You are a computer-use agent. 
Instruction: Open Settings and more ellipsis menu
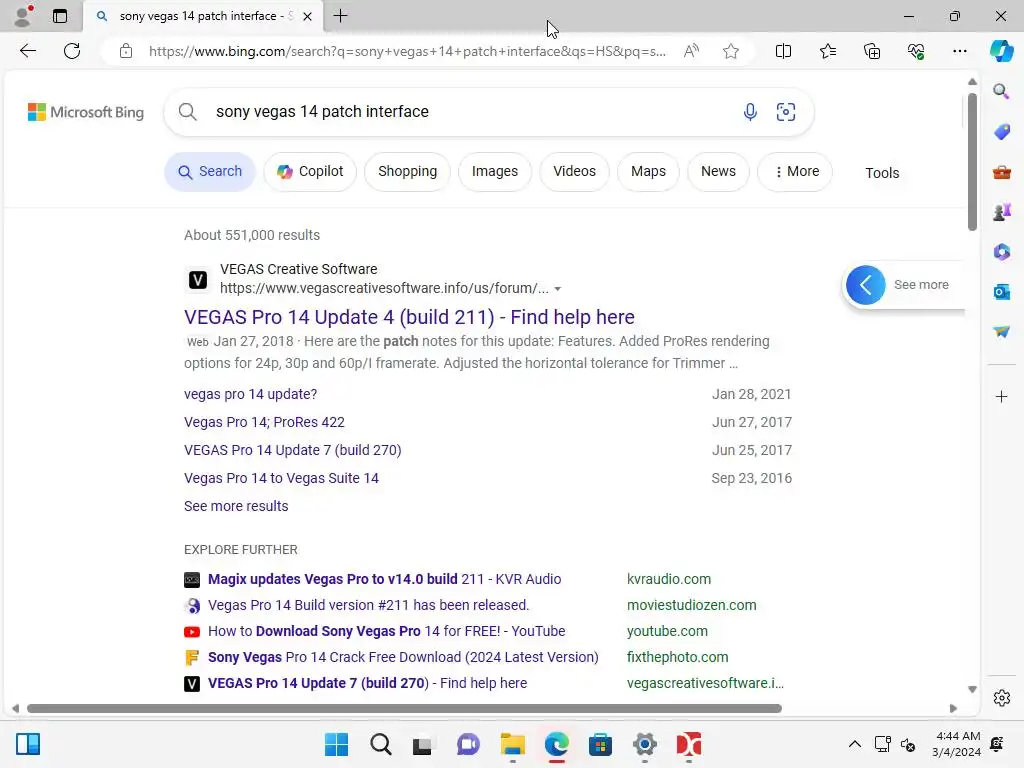coord(959,51)
